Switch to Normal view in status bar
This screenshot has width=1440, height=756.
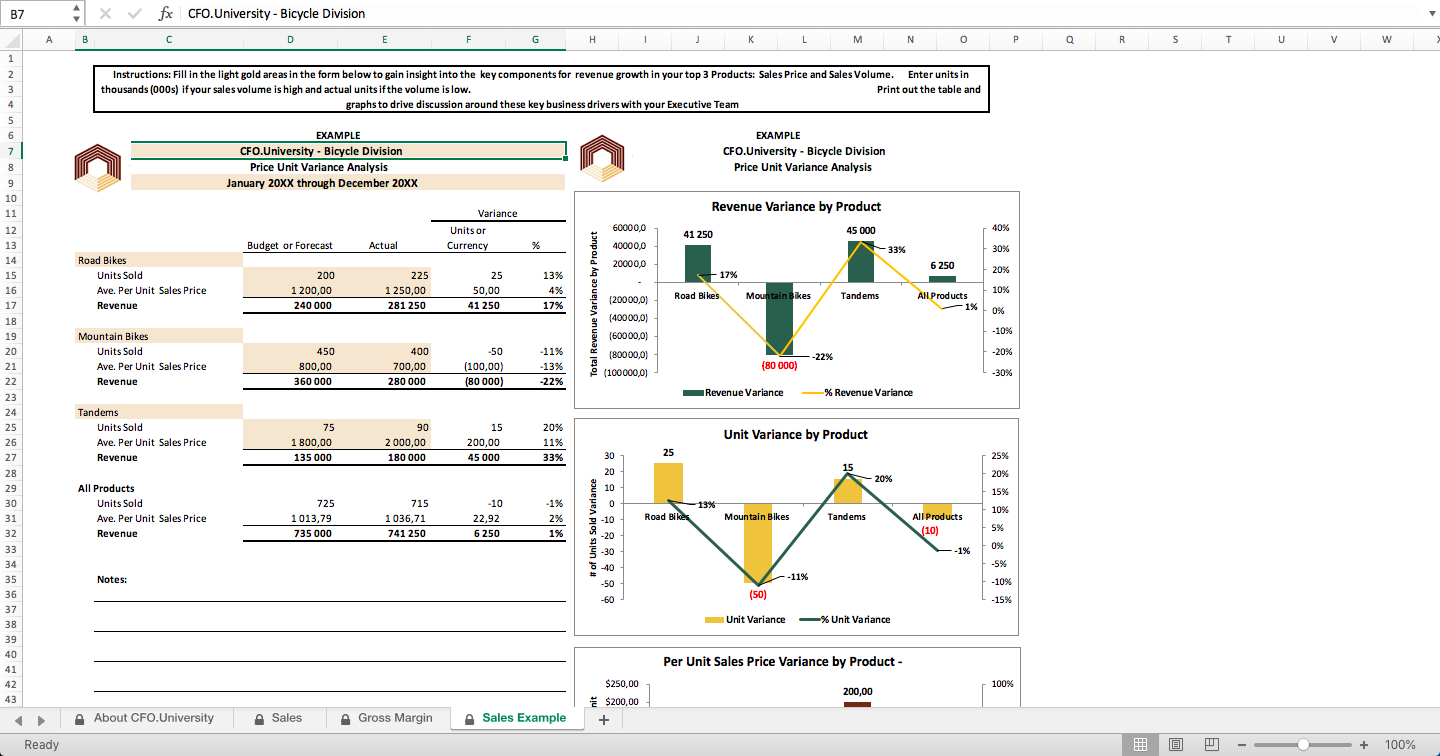coord(1139,744)
